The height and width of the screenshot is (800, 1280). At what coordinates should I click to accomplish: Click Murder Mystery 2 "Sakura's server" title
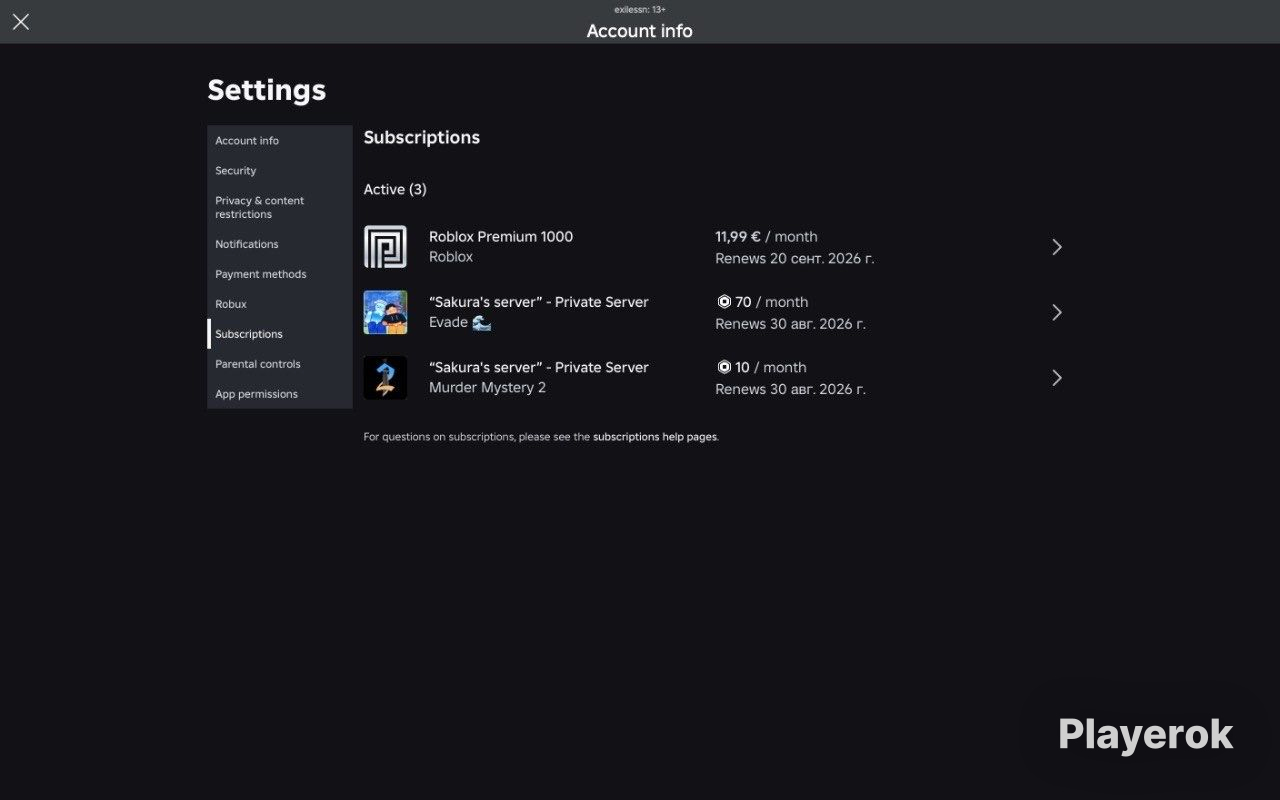pos(539,367)
